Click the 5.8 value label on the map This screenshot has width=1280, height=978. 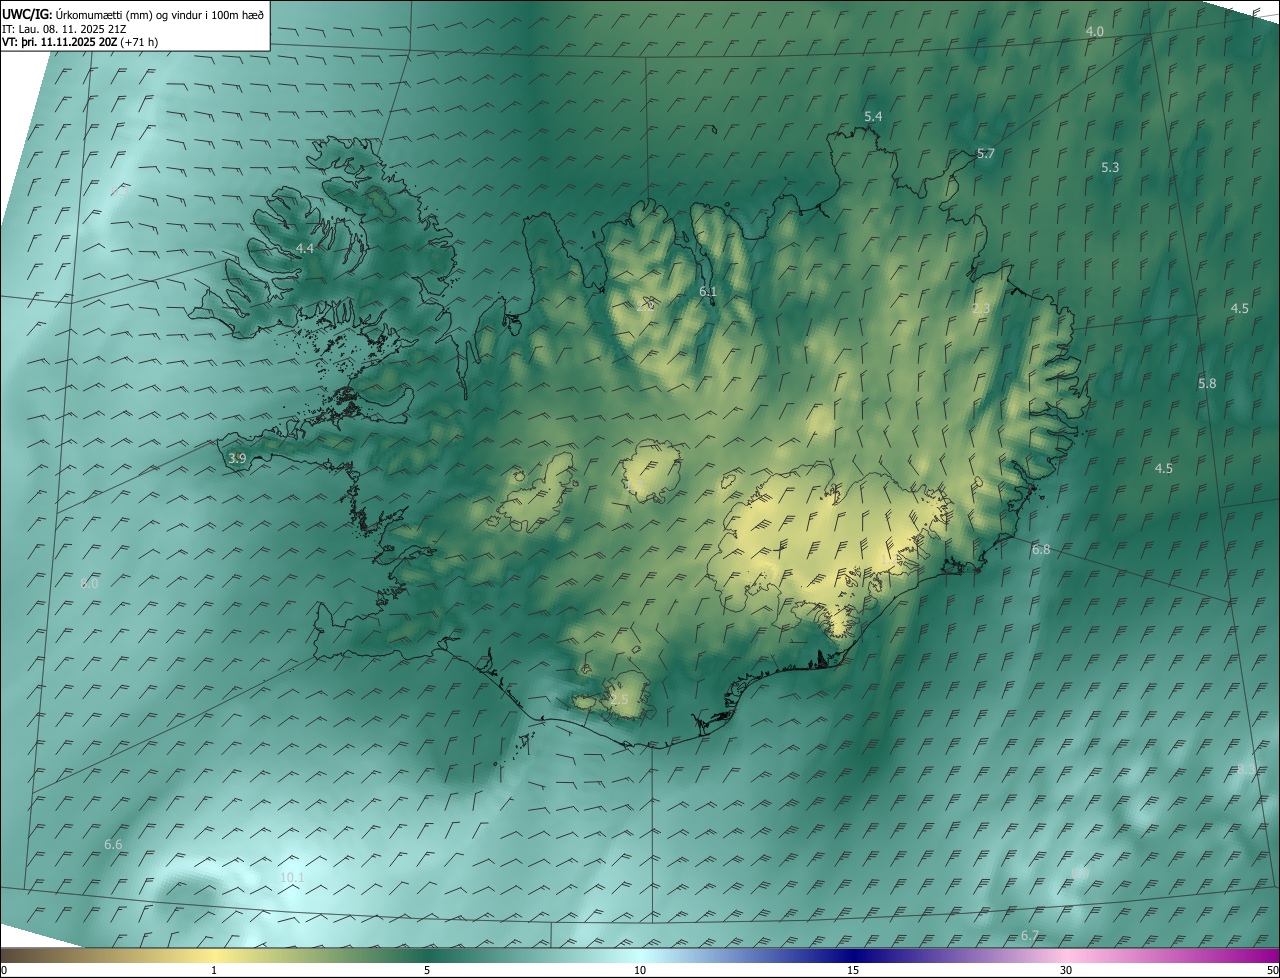(x=1207, y=384)
